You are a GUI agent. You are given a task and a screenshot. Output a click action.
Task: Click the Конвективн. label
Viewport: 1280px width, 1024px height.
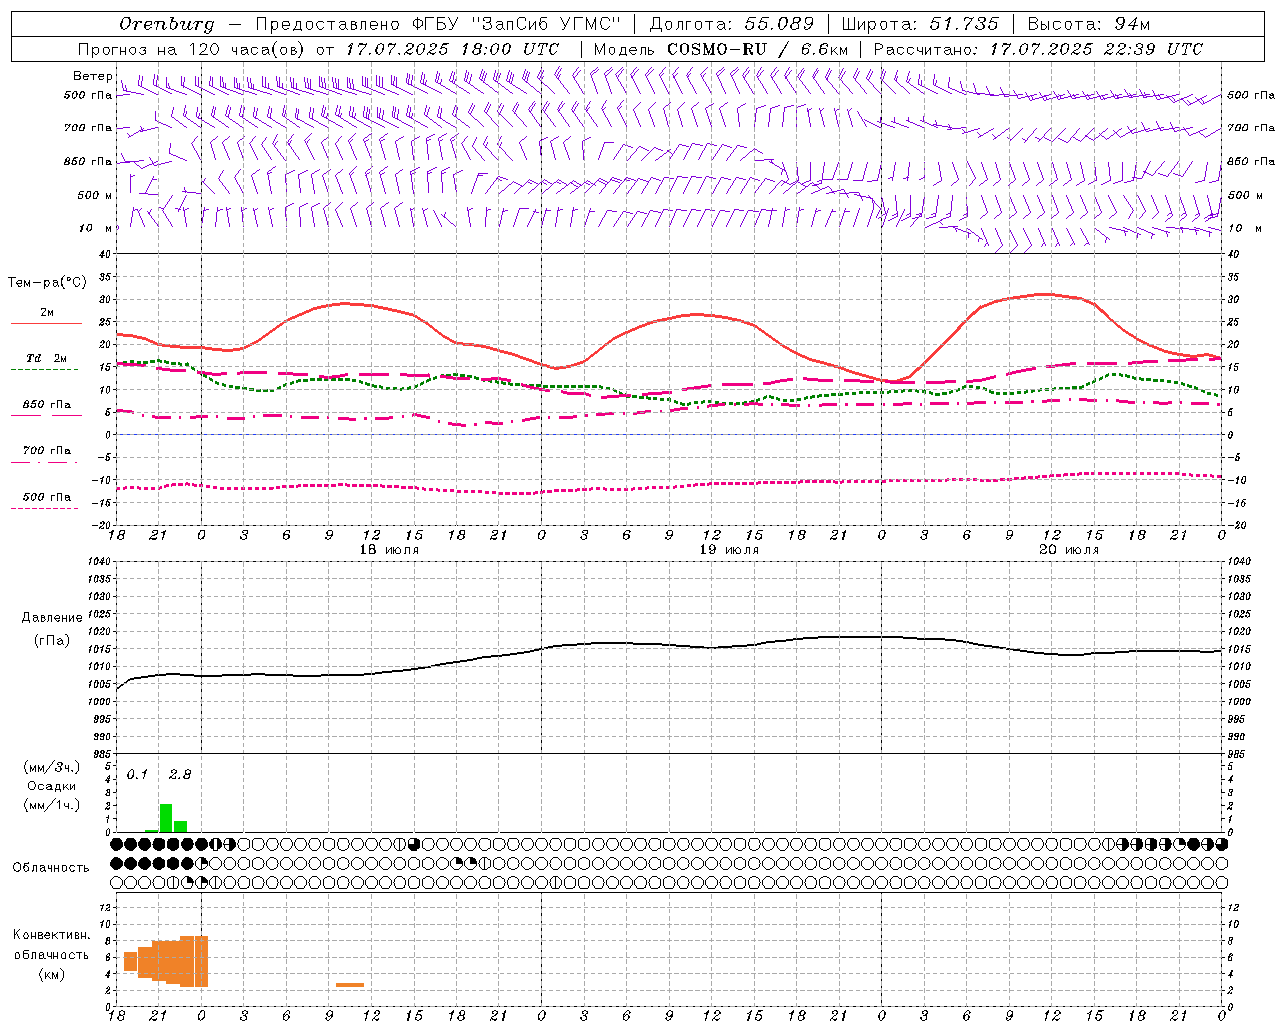click(x=52, y=935)
